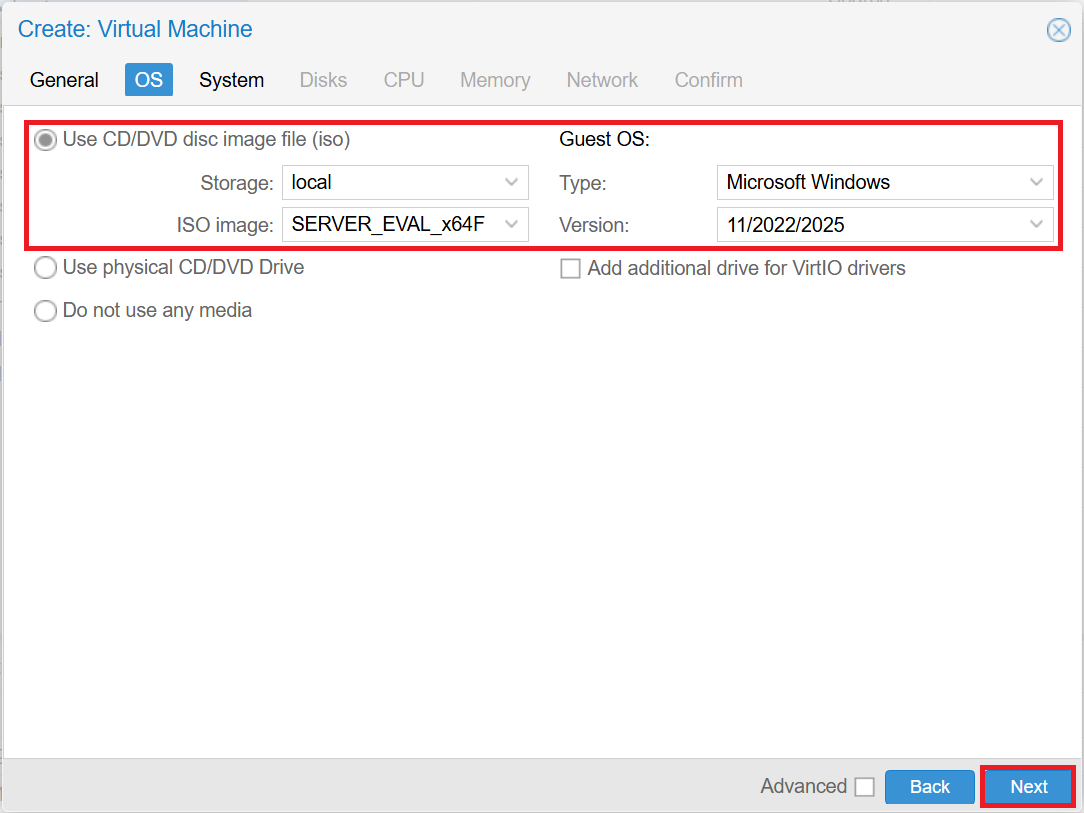The height and width of the screenshot is (813, 1084).
Task: Select the Use CD/DVD disc image file option
Action: (45, 140)
